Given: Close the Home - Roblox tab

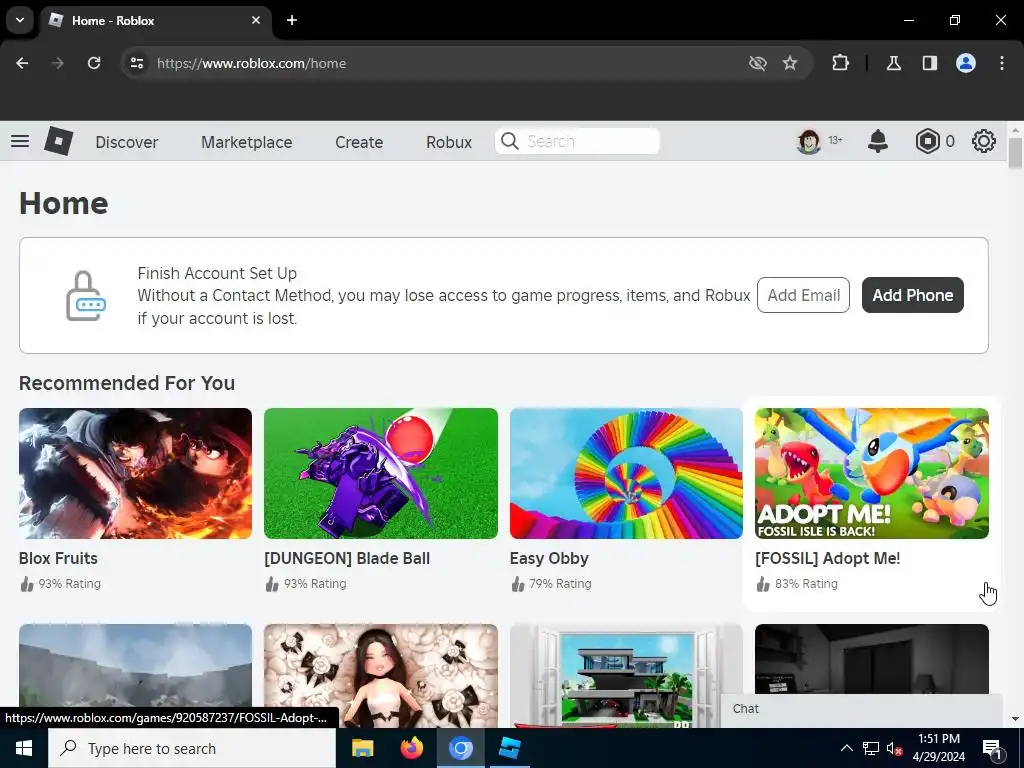Looking at the screenshot, I should pos(256,20).
